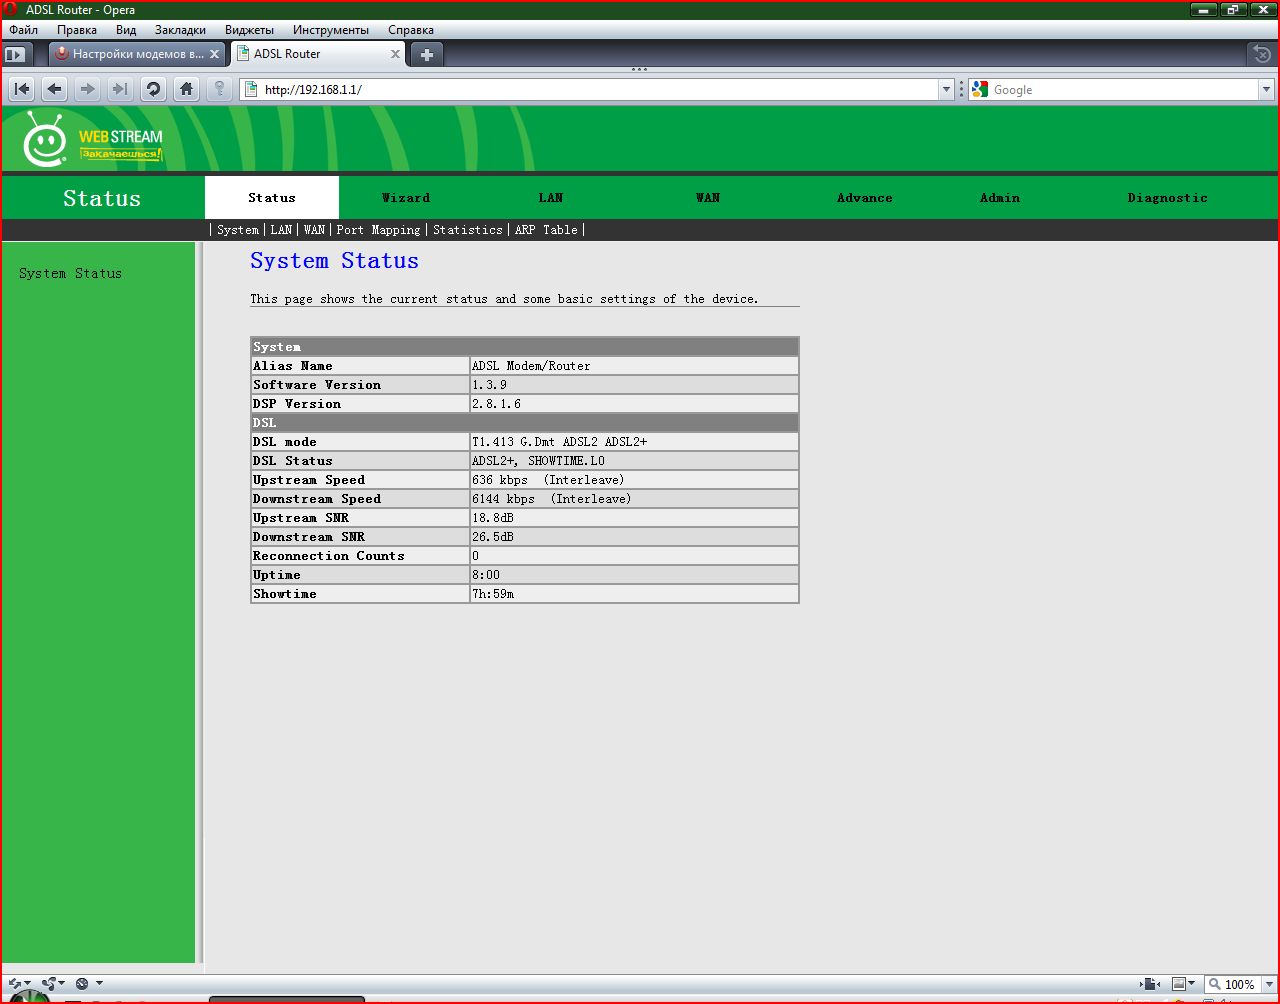Open the Port Mapping submenu link

378,230
